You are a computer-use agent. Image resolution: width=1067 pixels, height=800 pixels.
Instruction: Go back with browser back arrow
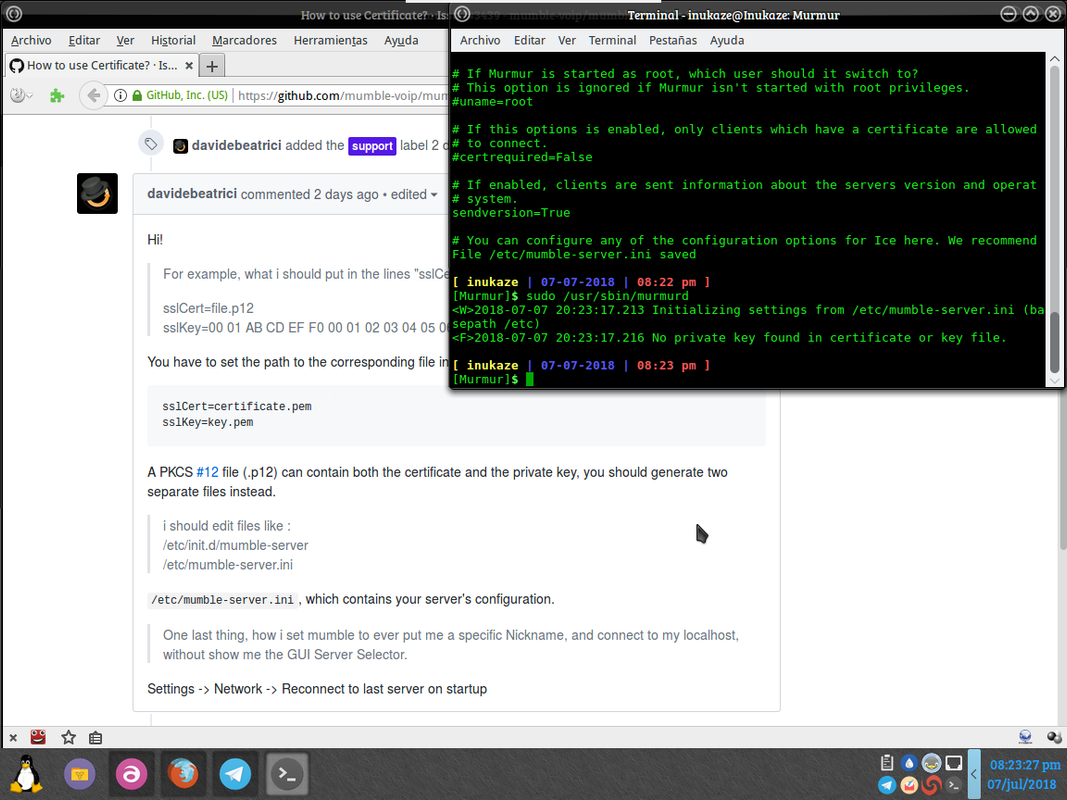[93, 95]
